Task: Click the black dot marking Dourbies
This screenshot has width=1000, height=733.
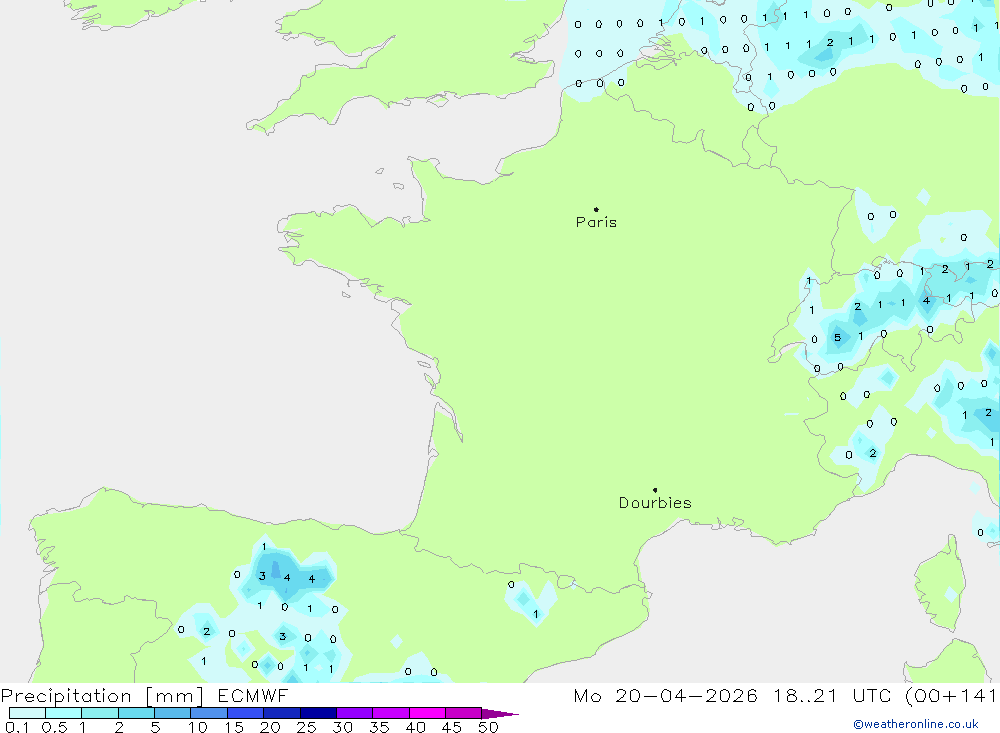Action: (x=655, y=490)
